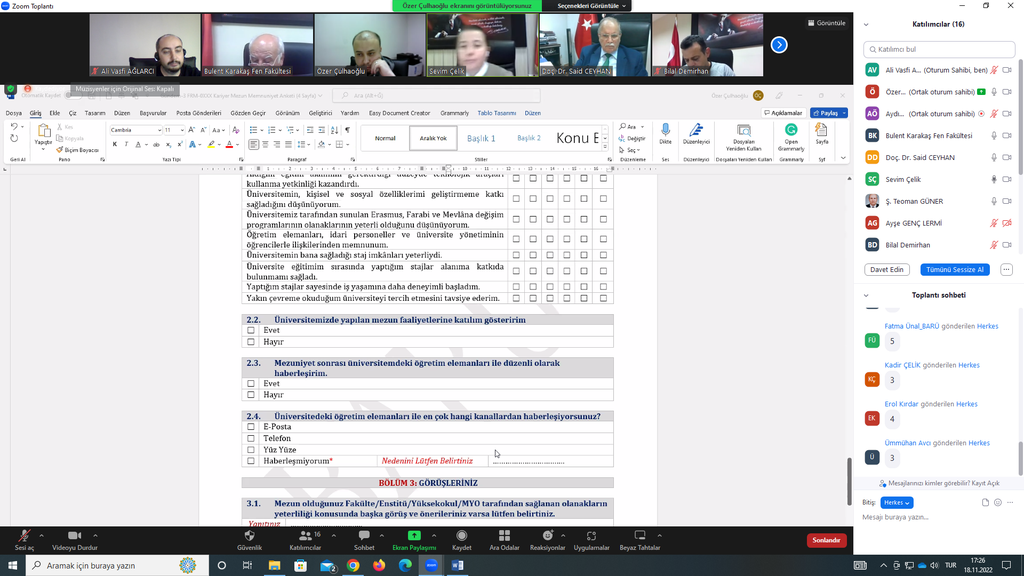Screen dimensions: 1024x576
Task: Check the Telefon checkbox in question 2.4
Action: (251, 438)
